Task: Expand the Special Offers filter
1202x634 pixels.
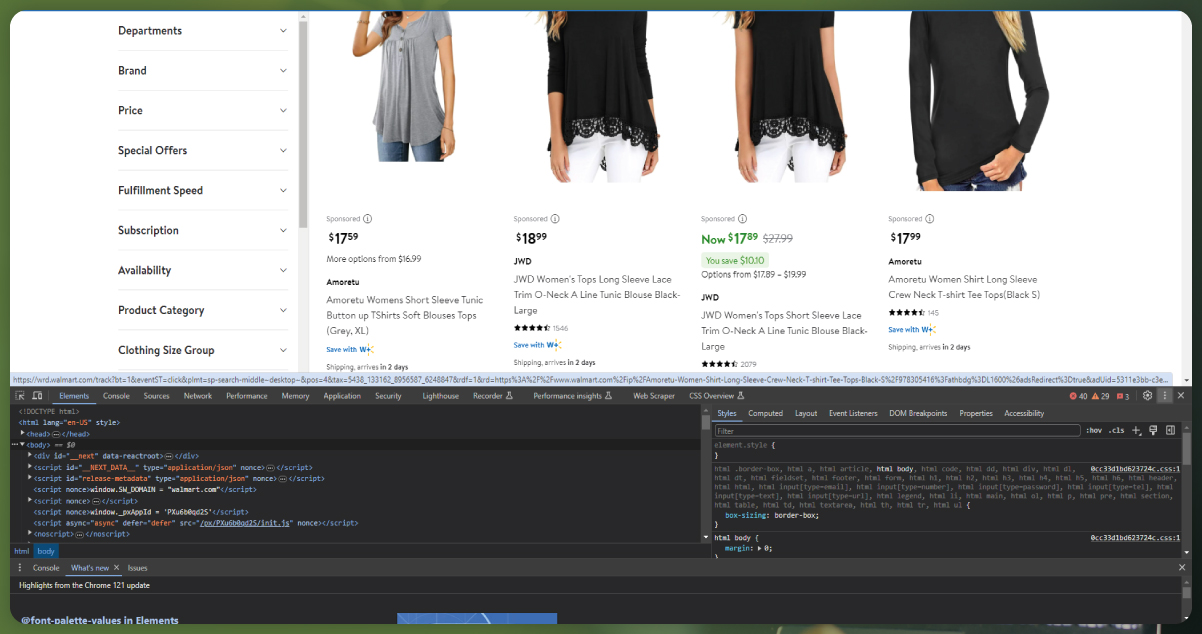Action: click(x=203, y=151)
